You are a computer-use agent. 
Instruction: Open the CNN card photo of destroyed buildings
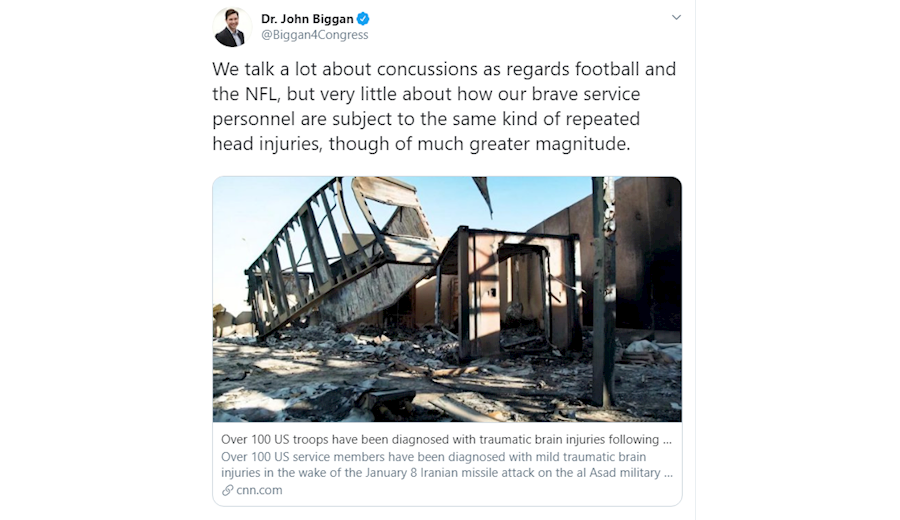(447, 299)
